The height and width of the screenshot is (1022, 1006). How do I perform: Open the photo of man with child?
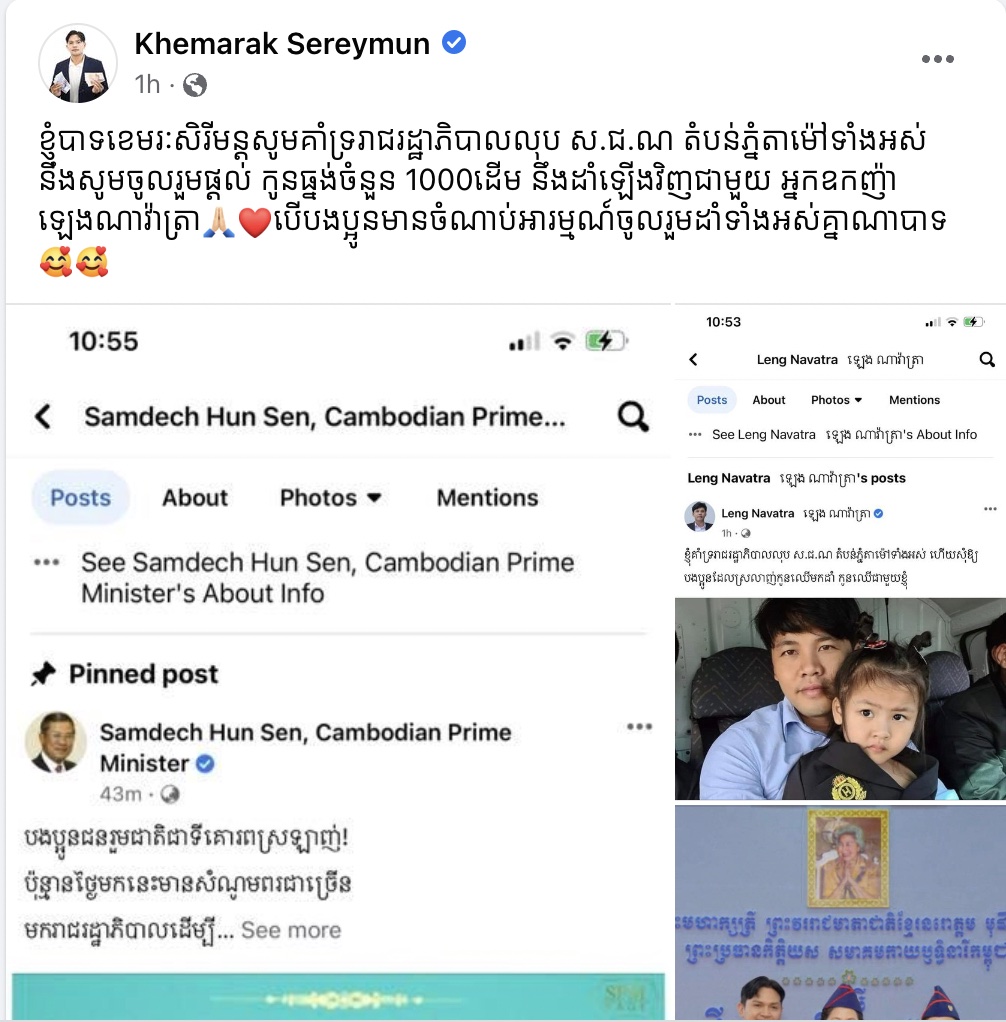840,699
